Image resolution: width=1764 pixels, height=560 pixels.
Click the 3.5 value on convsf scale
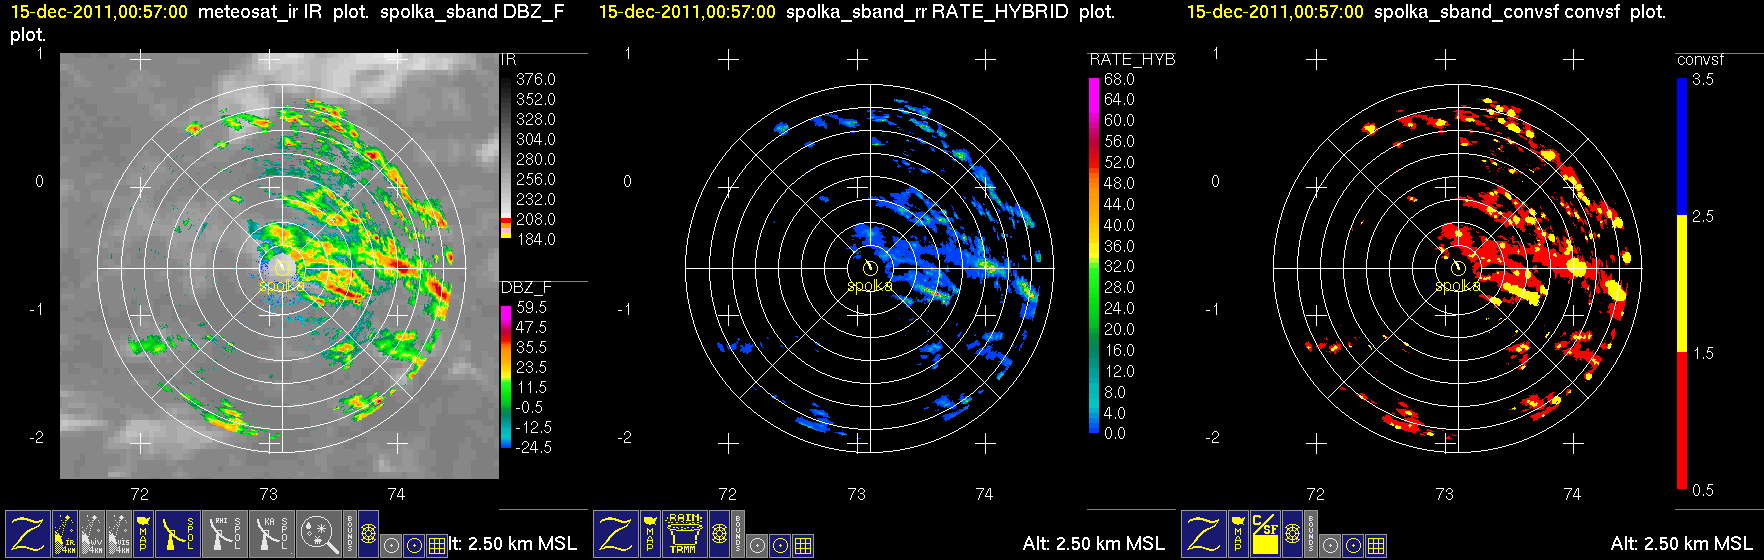[1702, 80]
